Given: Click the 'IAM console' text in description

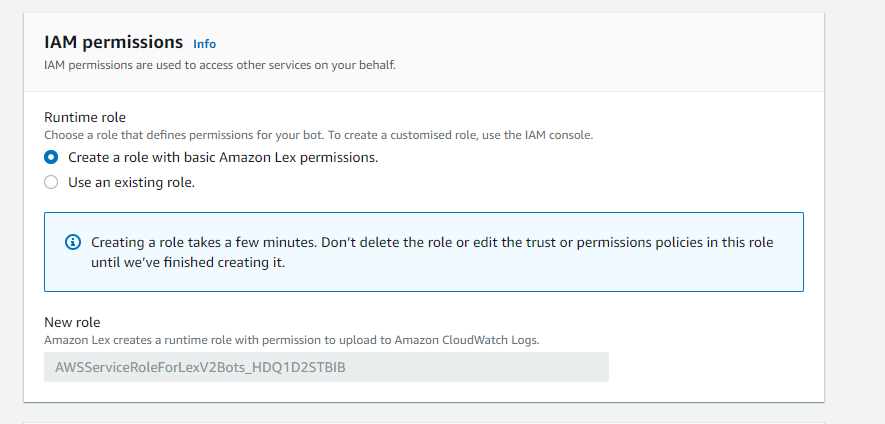Looking at the screenshot, I should [570, 134].
